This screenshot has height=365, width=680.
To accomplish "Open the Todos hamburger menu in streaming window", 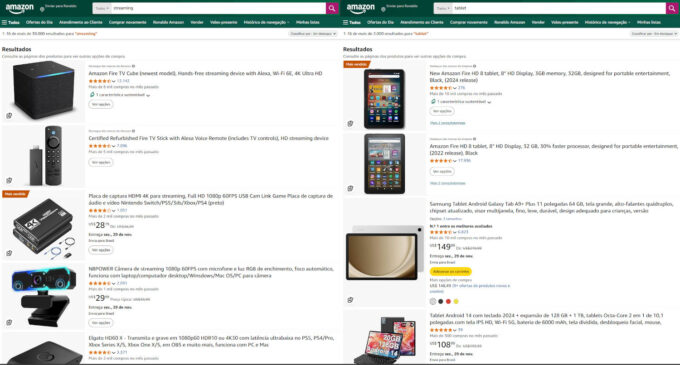I will [x=11, y=22].
